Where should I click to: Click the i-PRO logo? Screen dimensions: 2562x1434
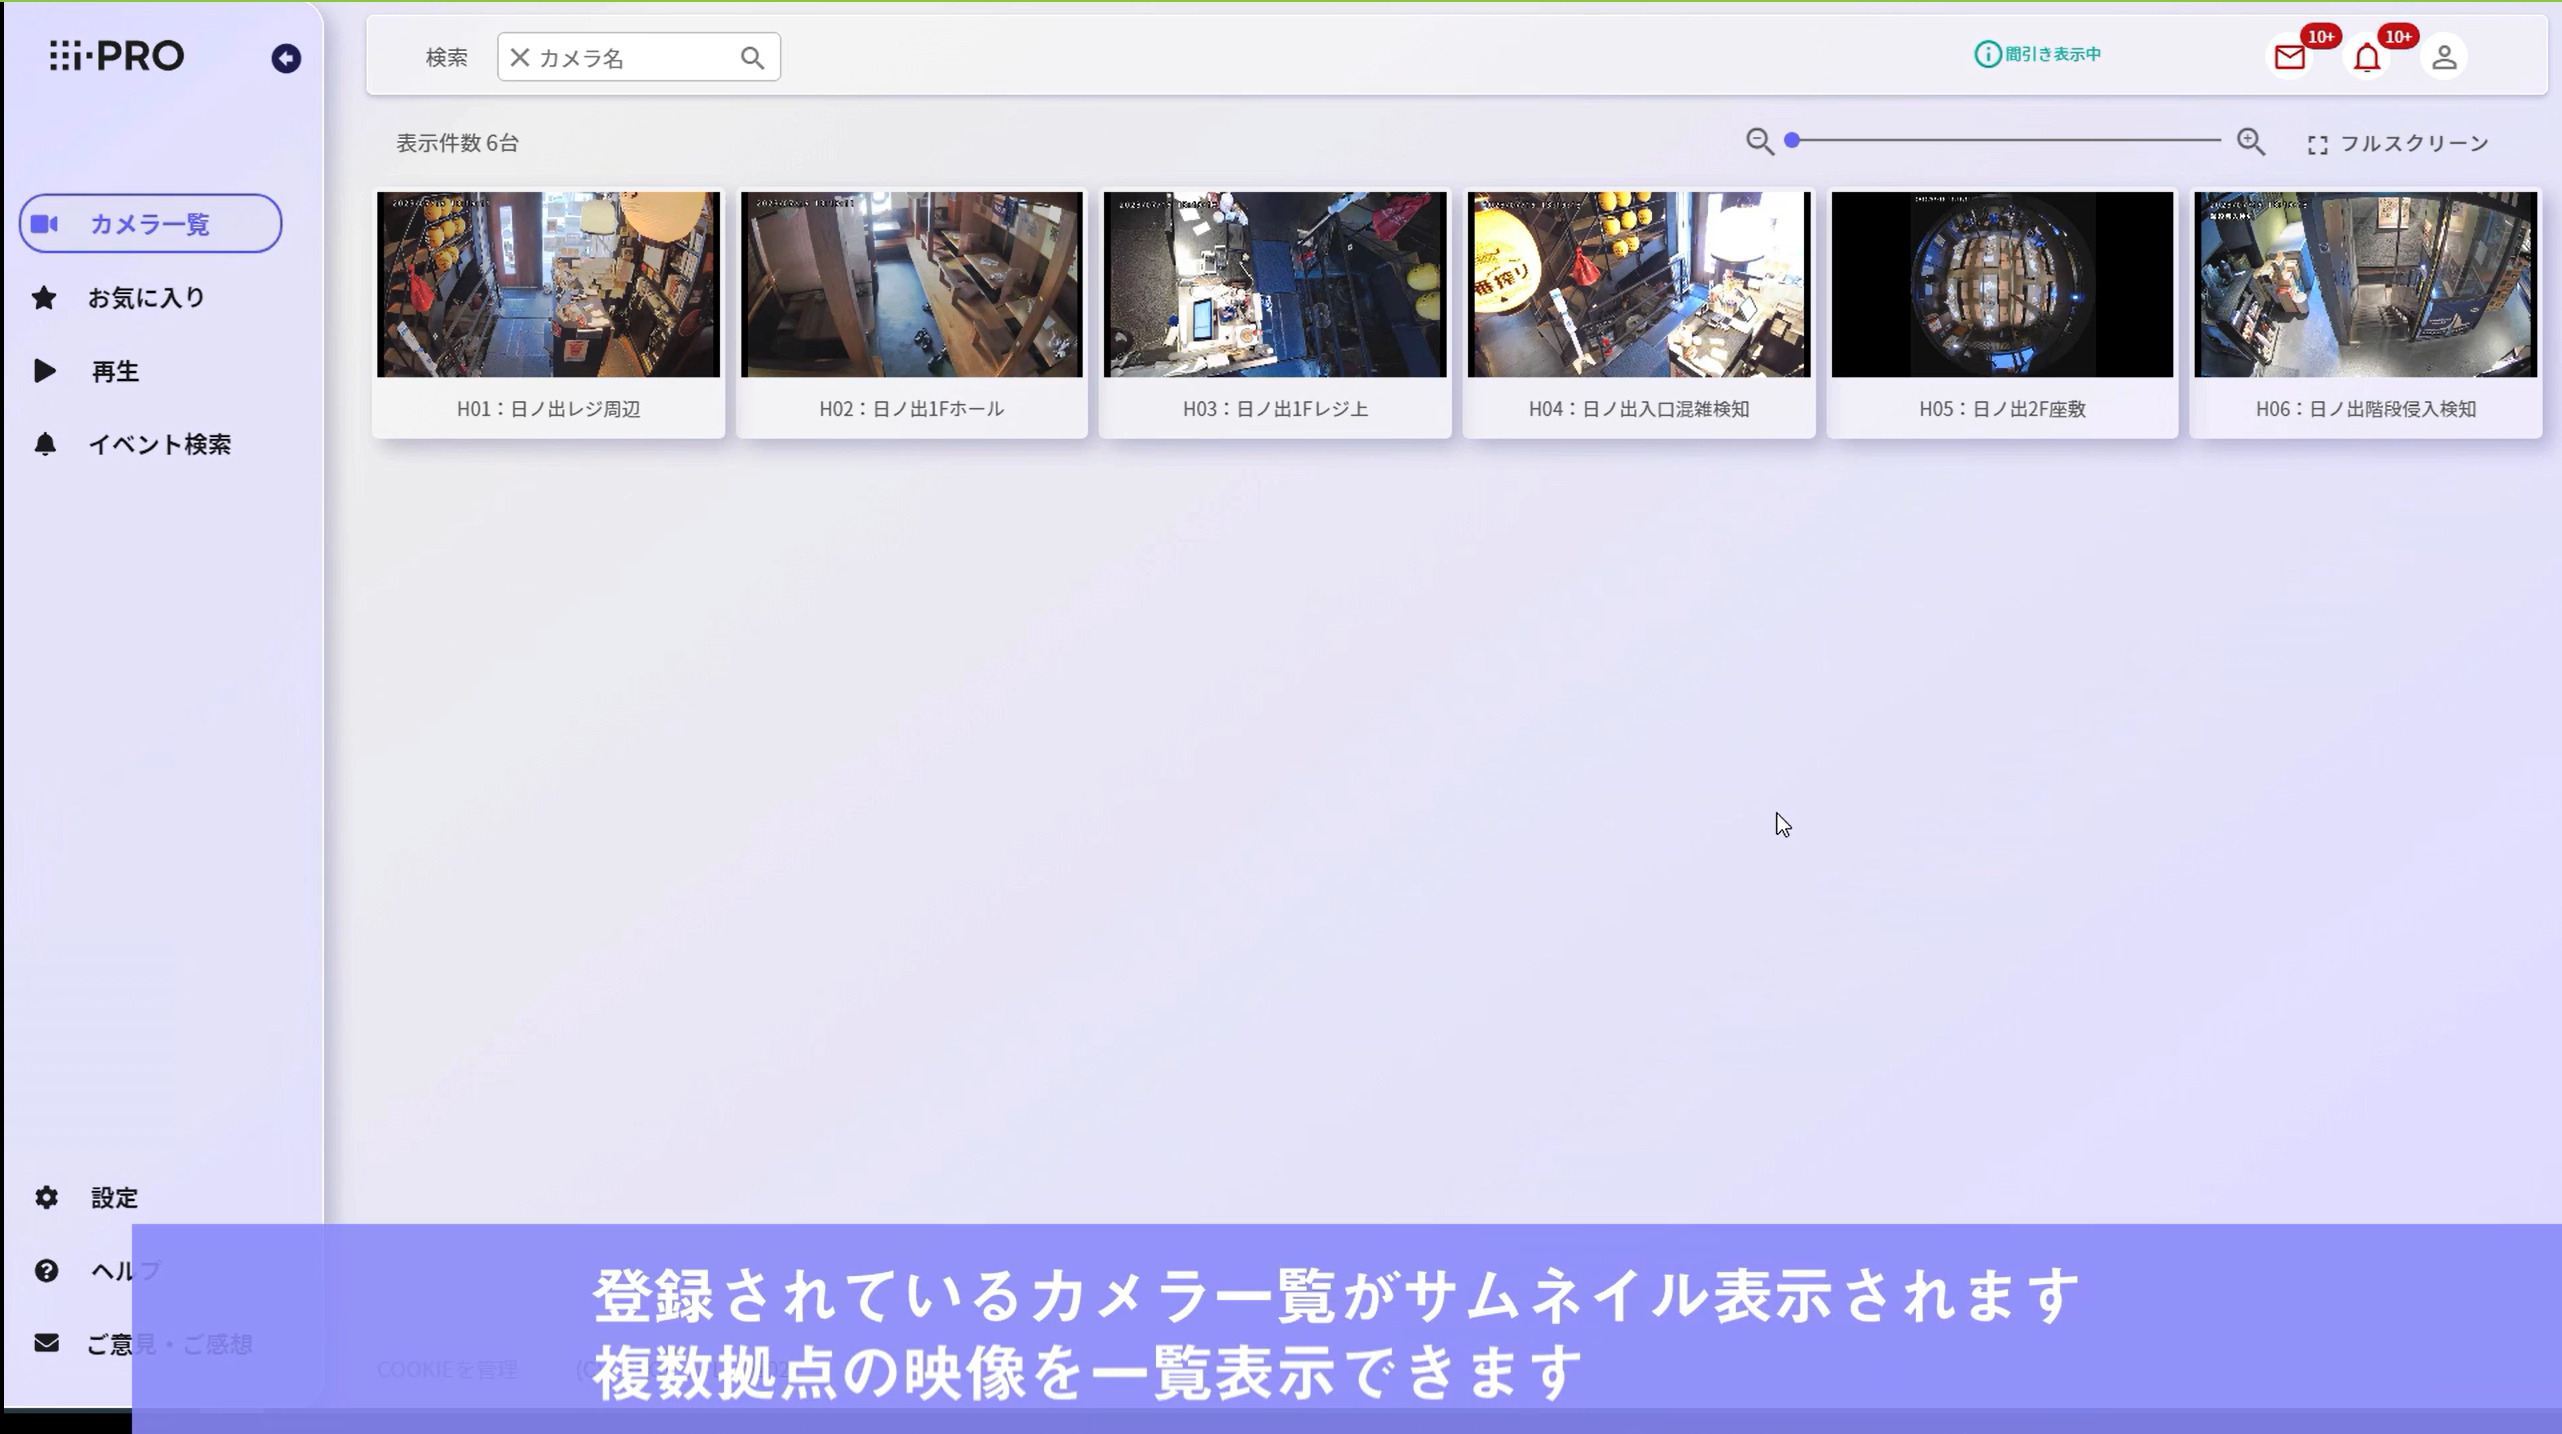(117, 56)
